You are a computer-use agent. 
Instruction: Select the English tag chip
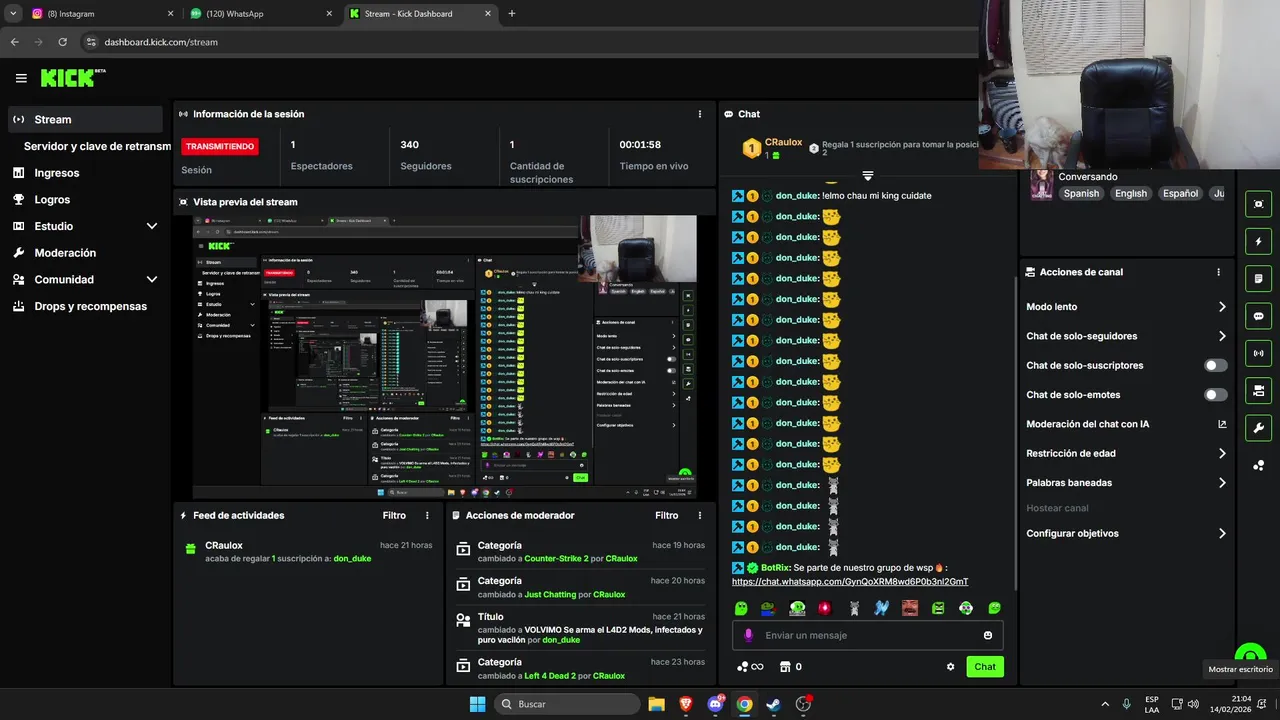1131,194
